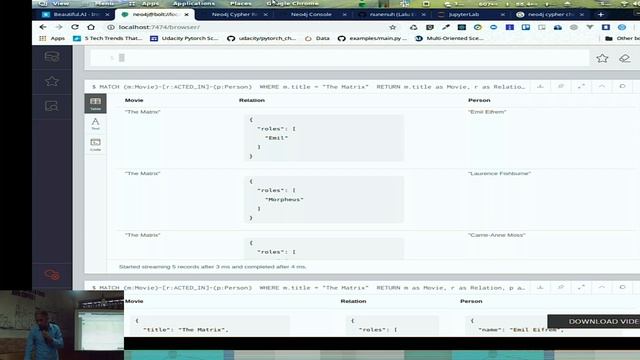The width and height of the screenshot is (640, 360).
Task: Pin the m.title query result frame
Action: click(x=561, y=87)
